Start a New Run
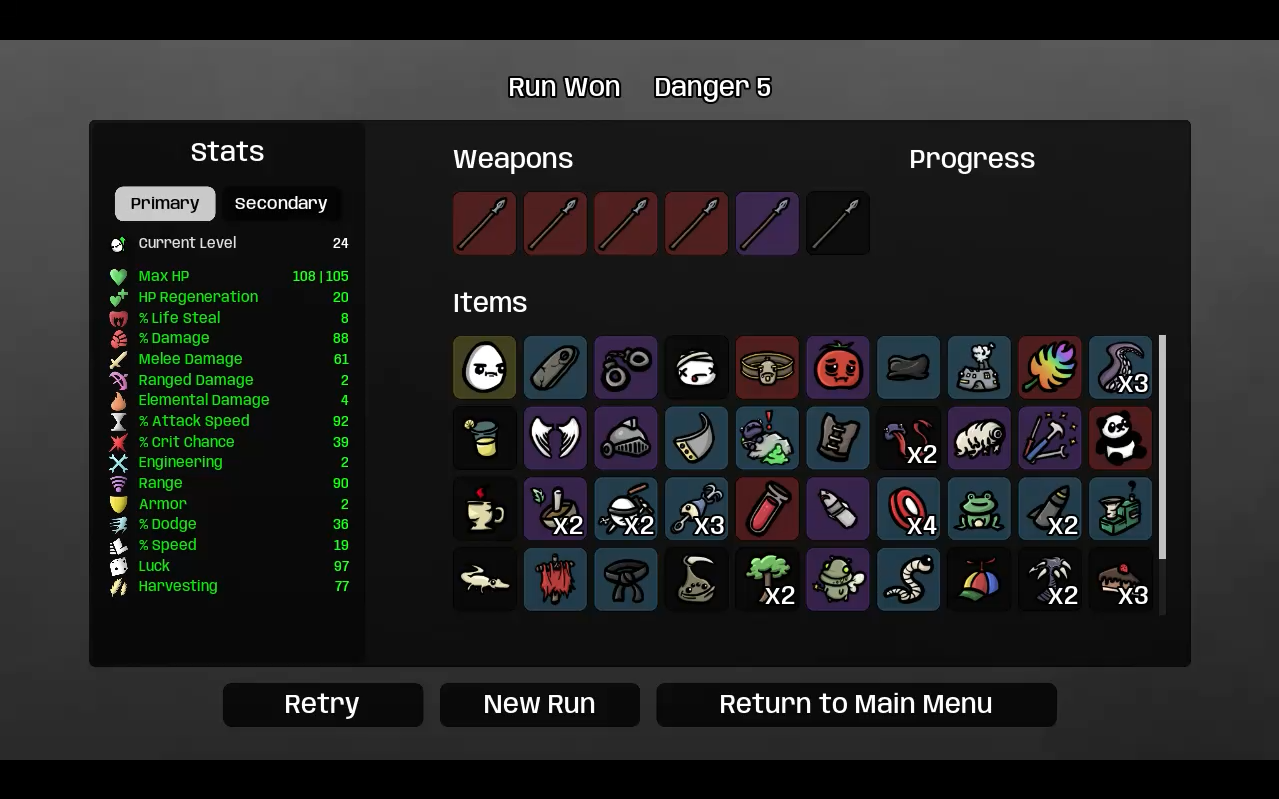 click(539, 705)
